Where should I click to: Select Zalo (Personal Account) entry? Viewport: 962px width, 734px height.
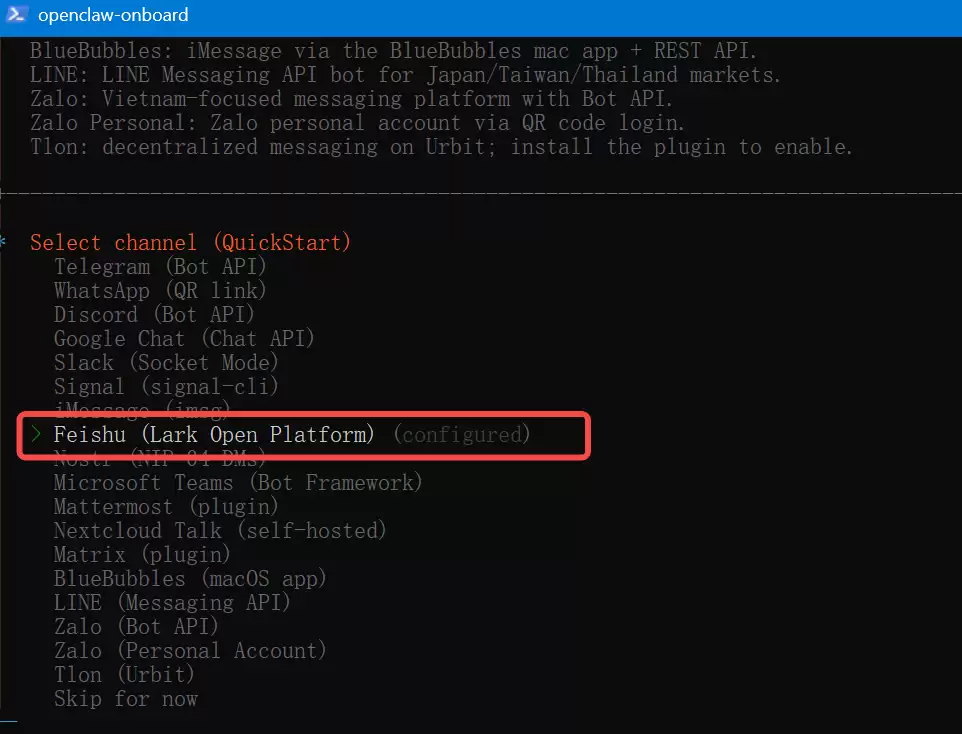(190, 650)
